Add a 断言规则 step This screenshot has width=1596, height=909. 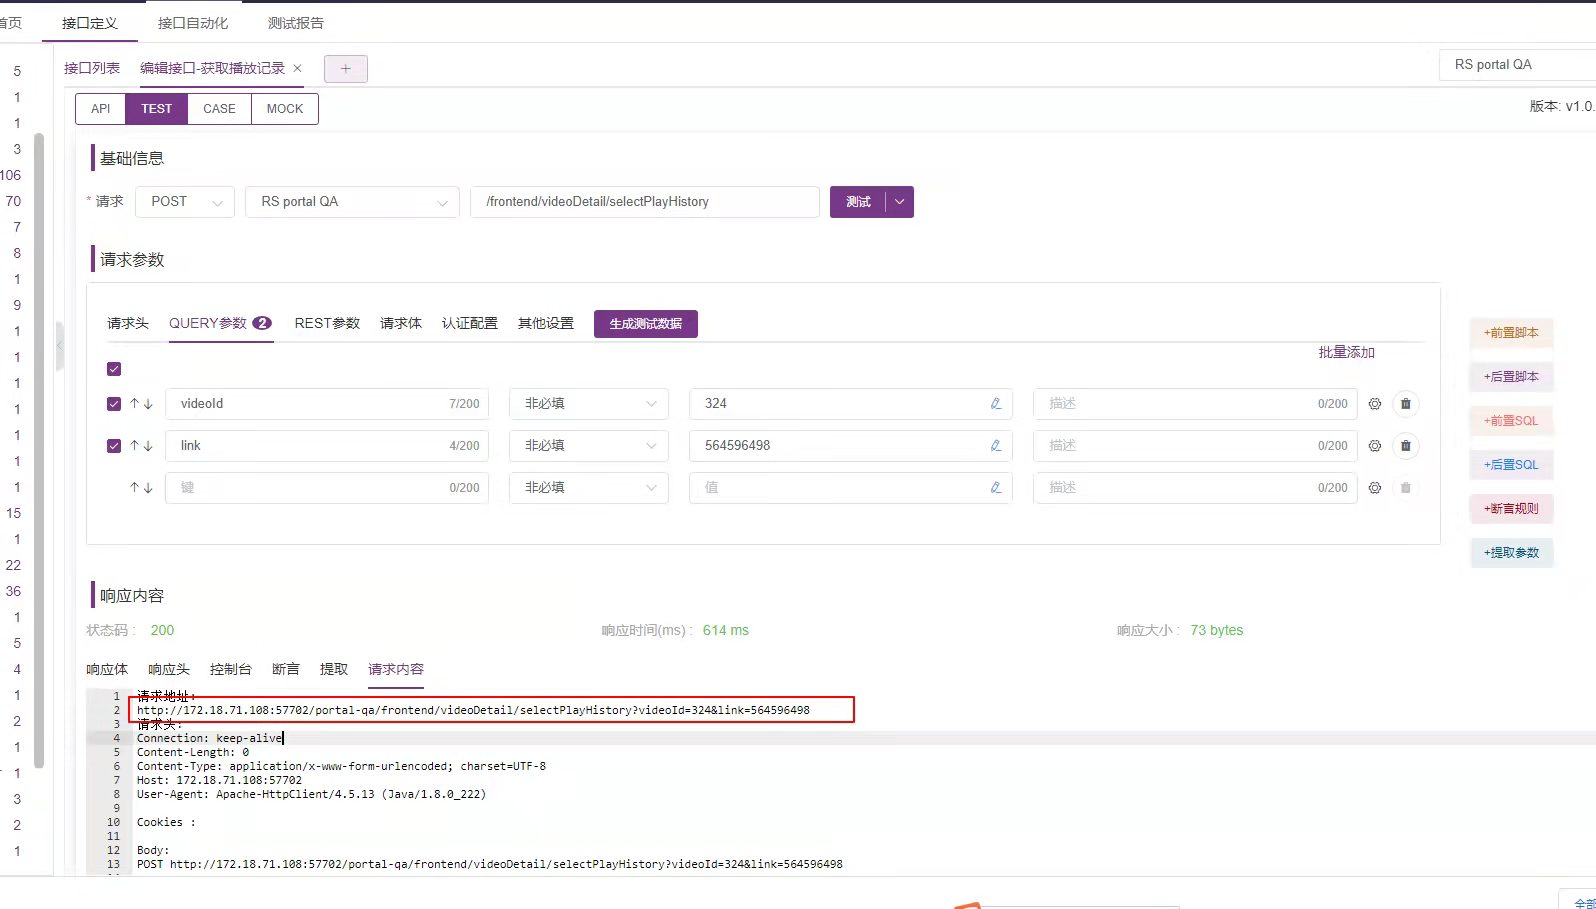click(x=1511, y=509)
